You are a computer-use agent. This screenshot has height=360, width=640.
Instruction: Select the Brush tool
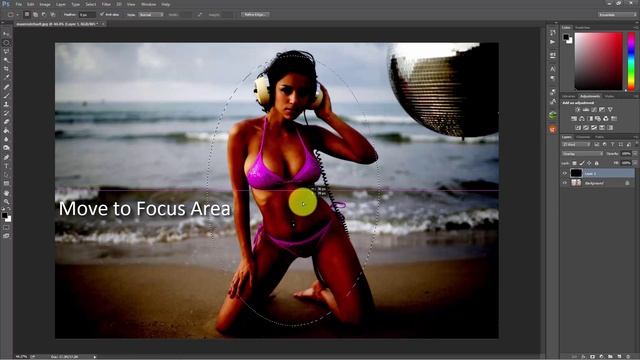click(6, 96)
